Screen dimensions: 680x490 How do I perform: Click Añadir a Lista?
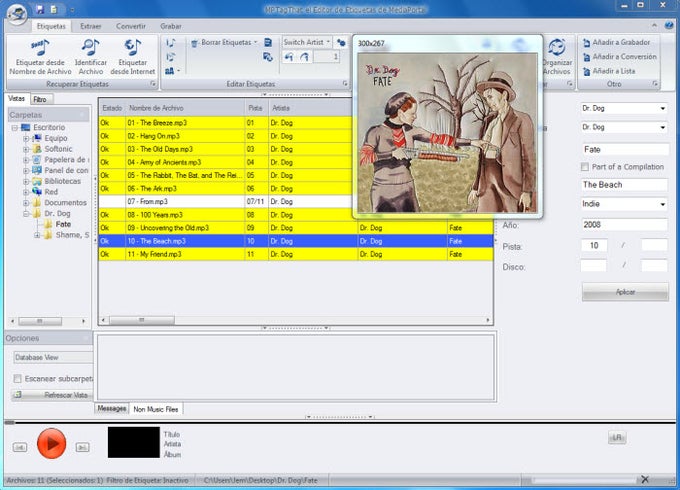point(609,71)
